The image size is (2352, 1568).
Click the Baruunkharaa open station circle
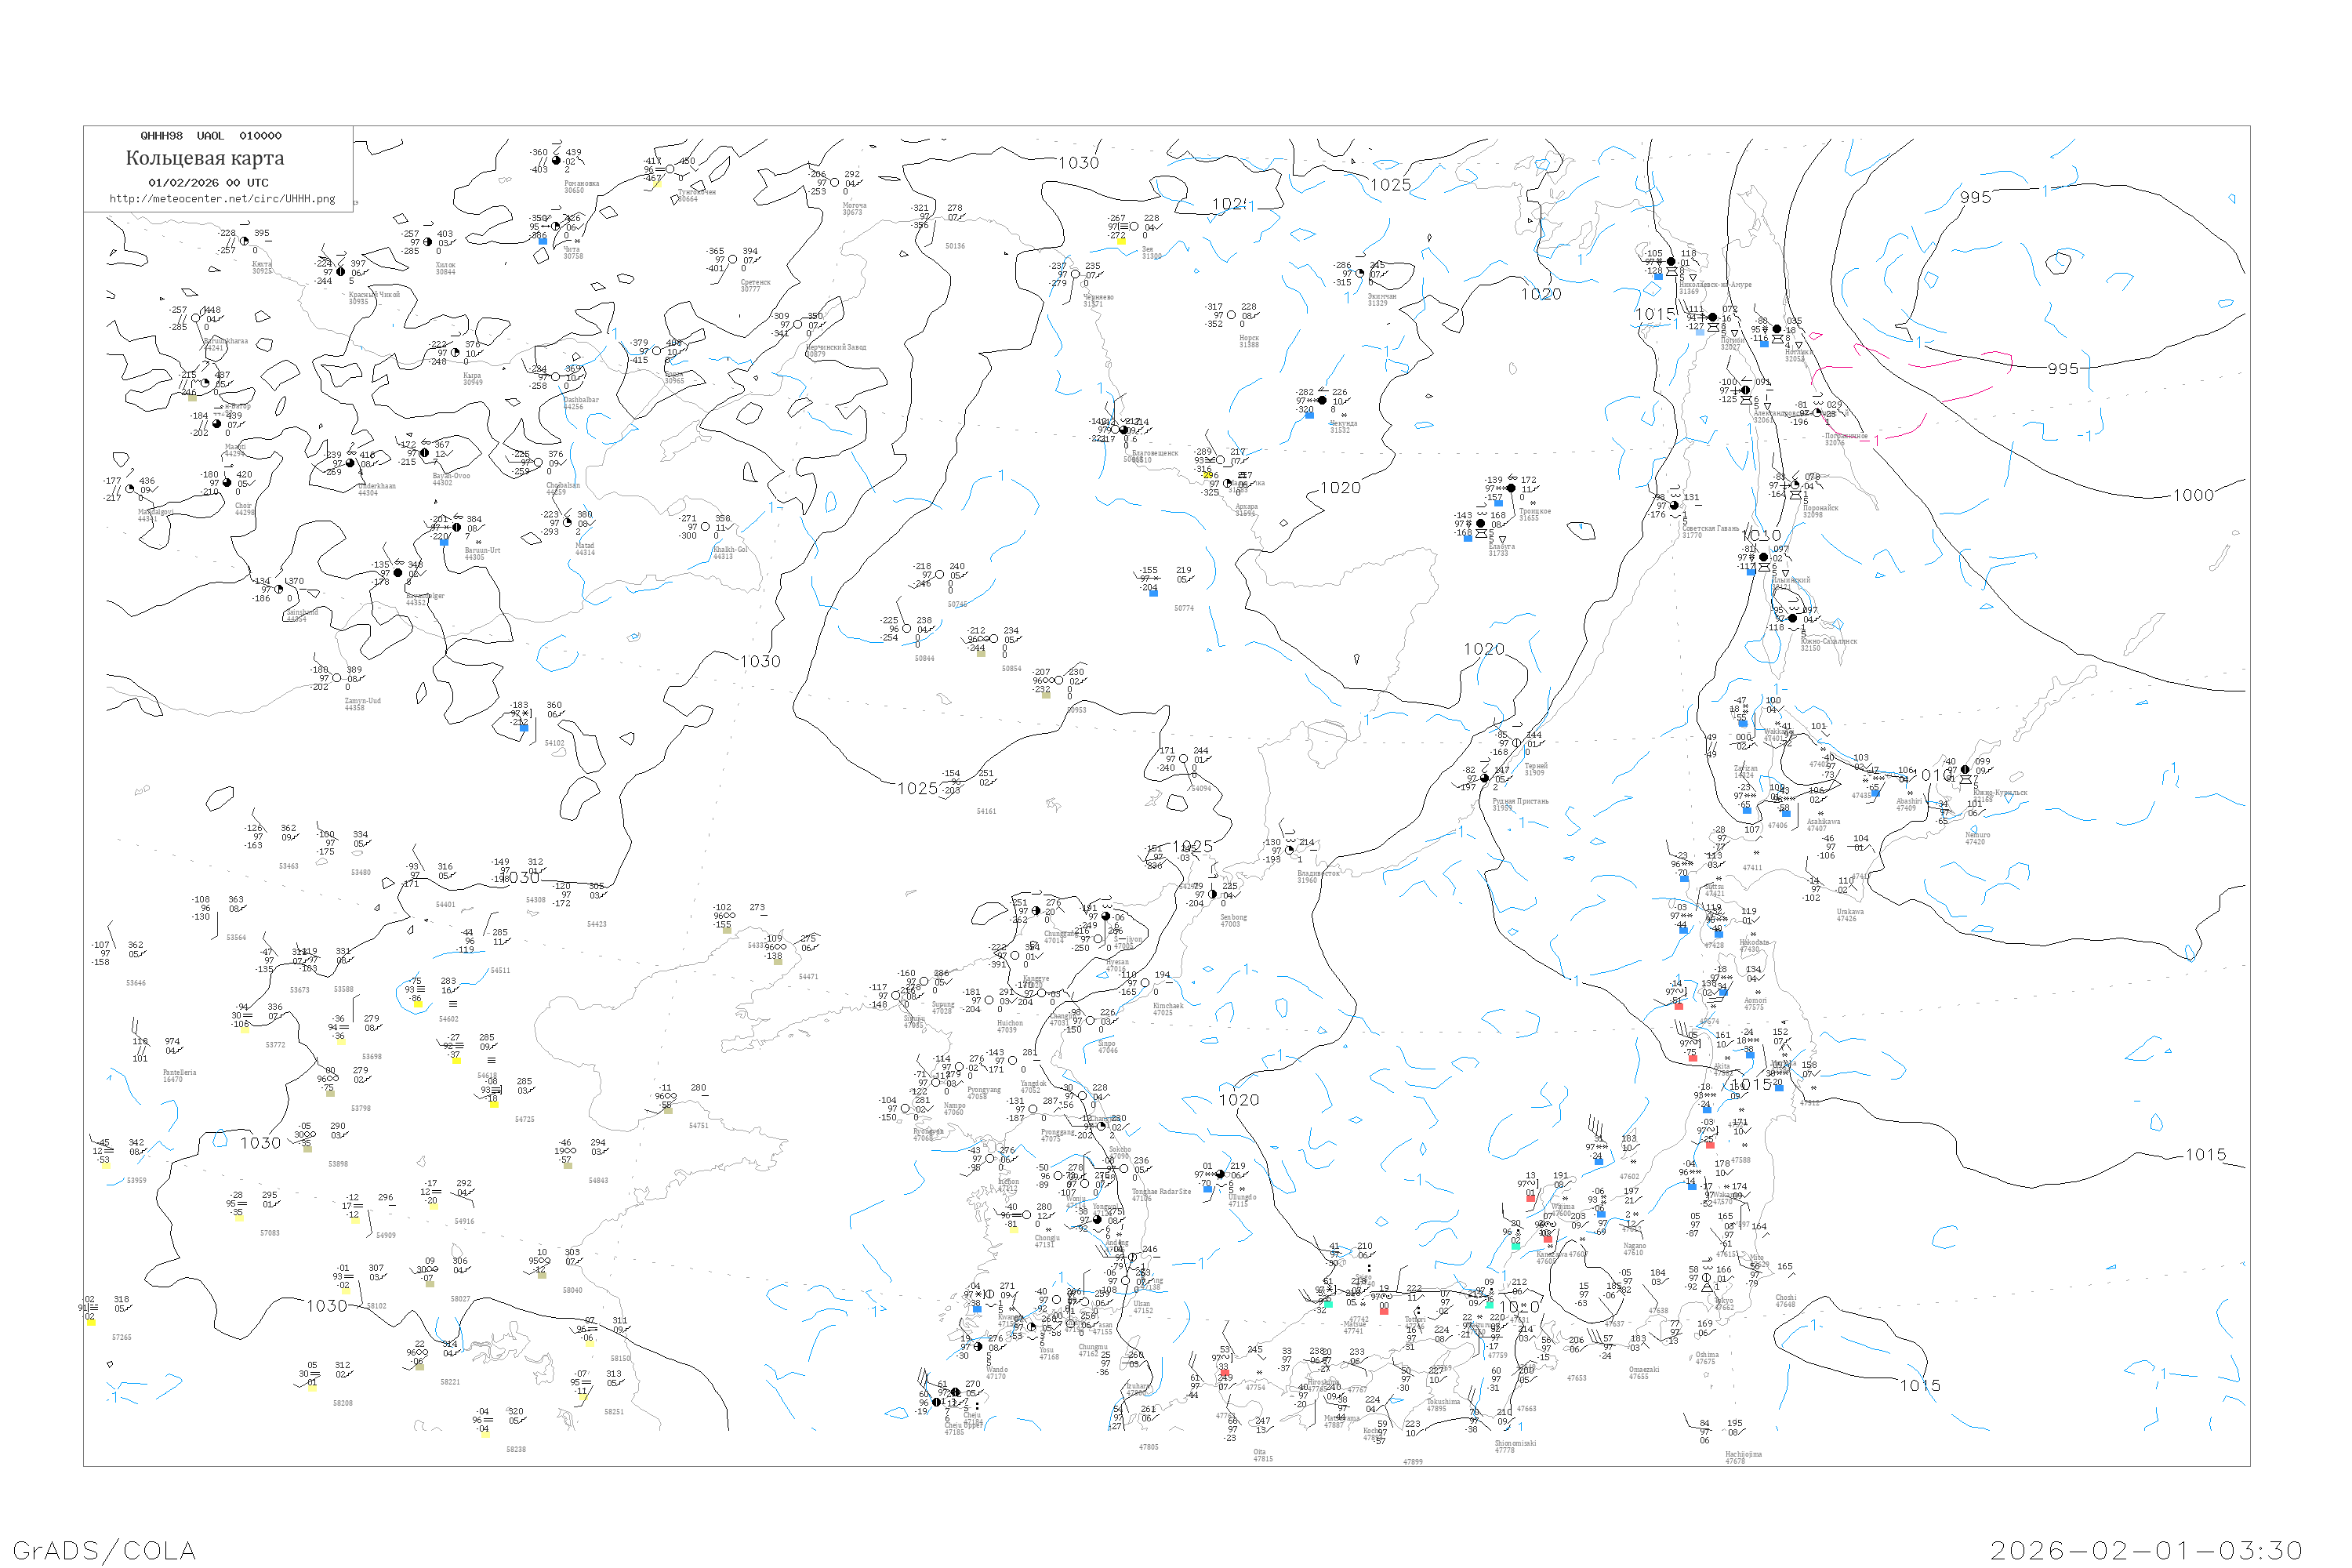coord(196,319)
